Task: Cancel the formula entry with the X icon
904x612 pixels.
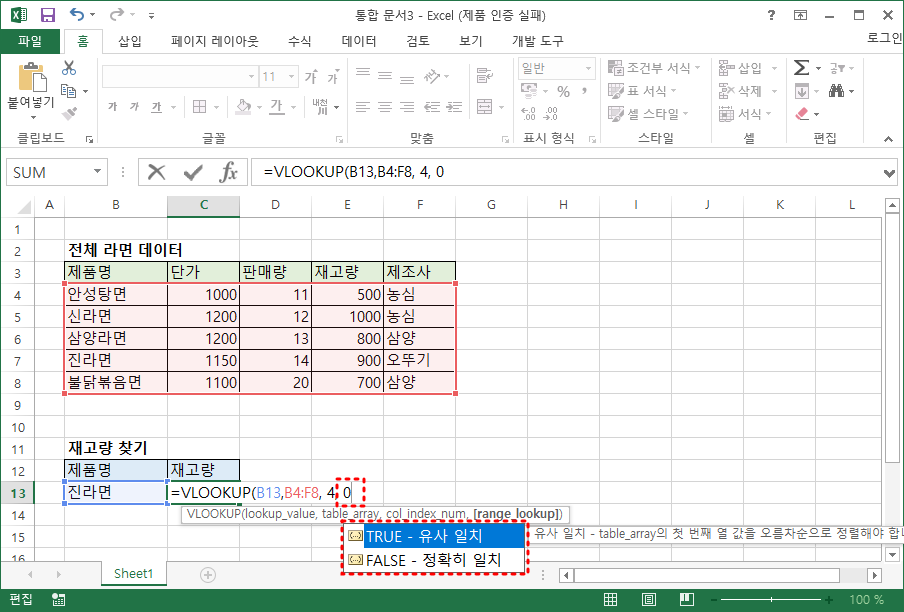Action: (x=156, y=172)
